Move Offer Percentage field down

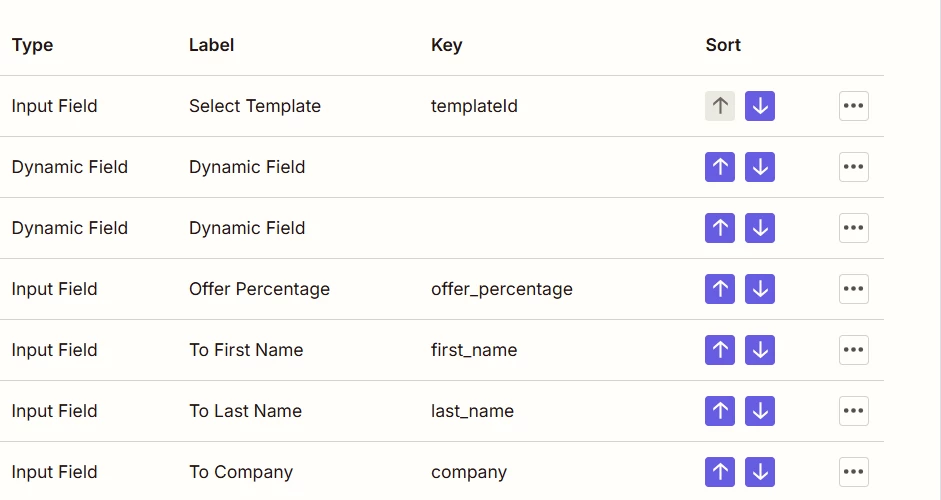(760, 289)
